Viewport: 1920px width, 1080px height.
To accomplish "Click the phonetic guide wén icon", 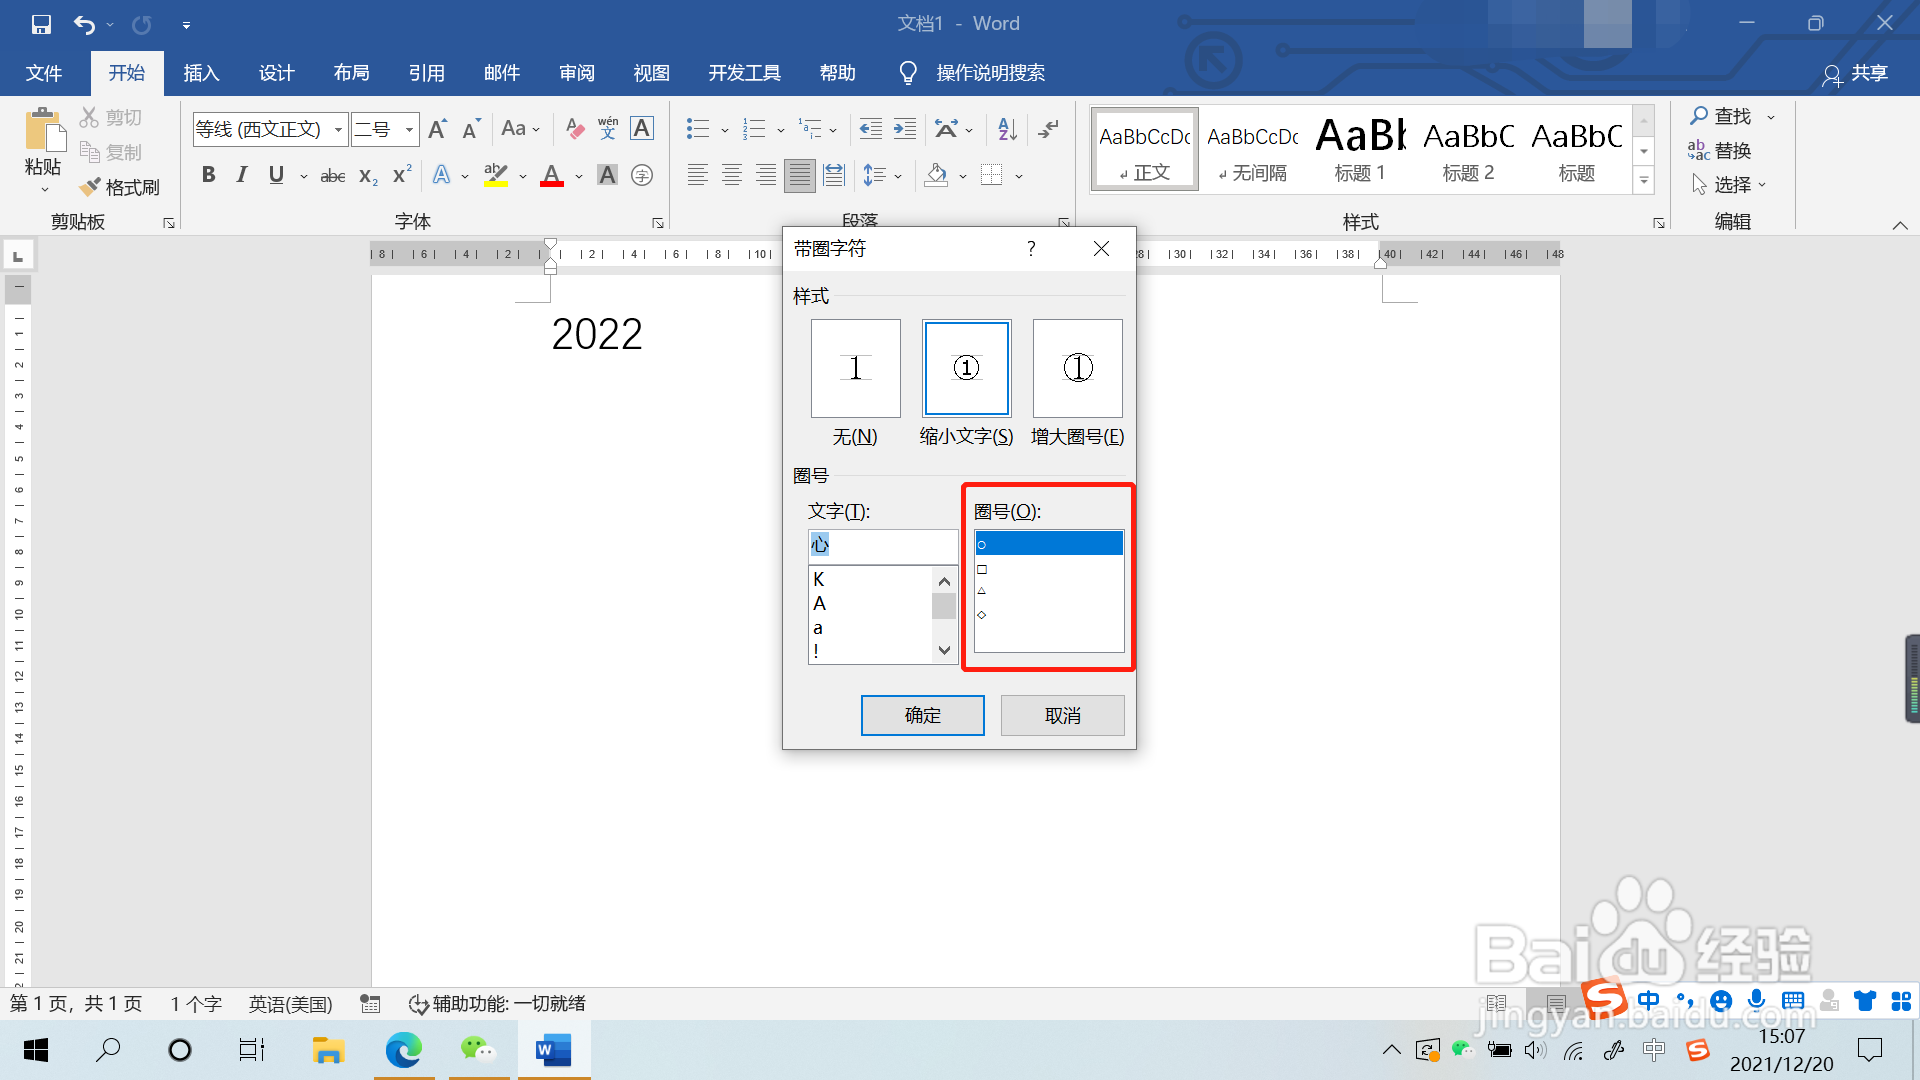I will [608, 129].
